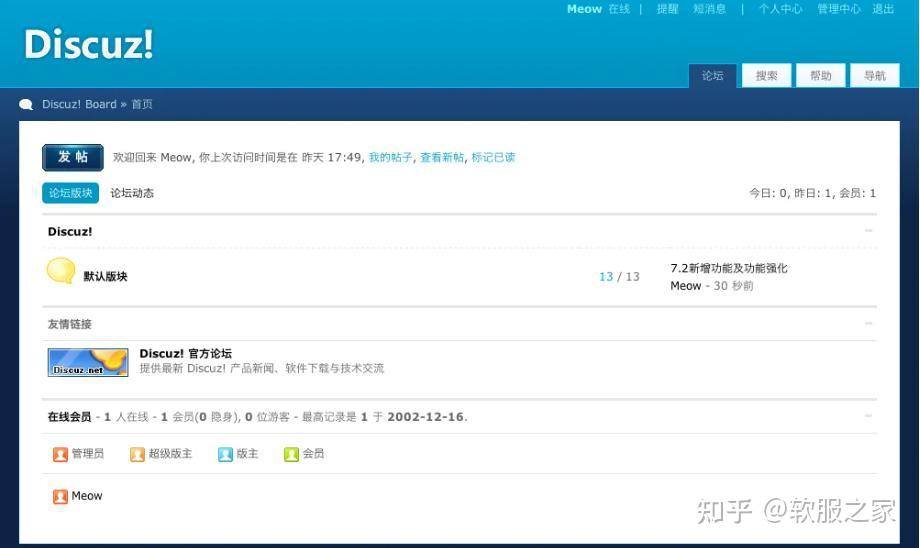
Task: Click the record date 2002-12-16
Action: 425,417
